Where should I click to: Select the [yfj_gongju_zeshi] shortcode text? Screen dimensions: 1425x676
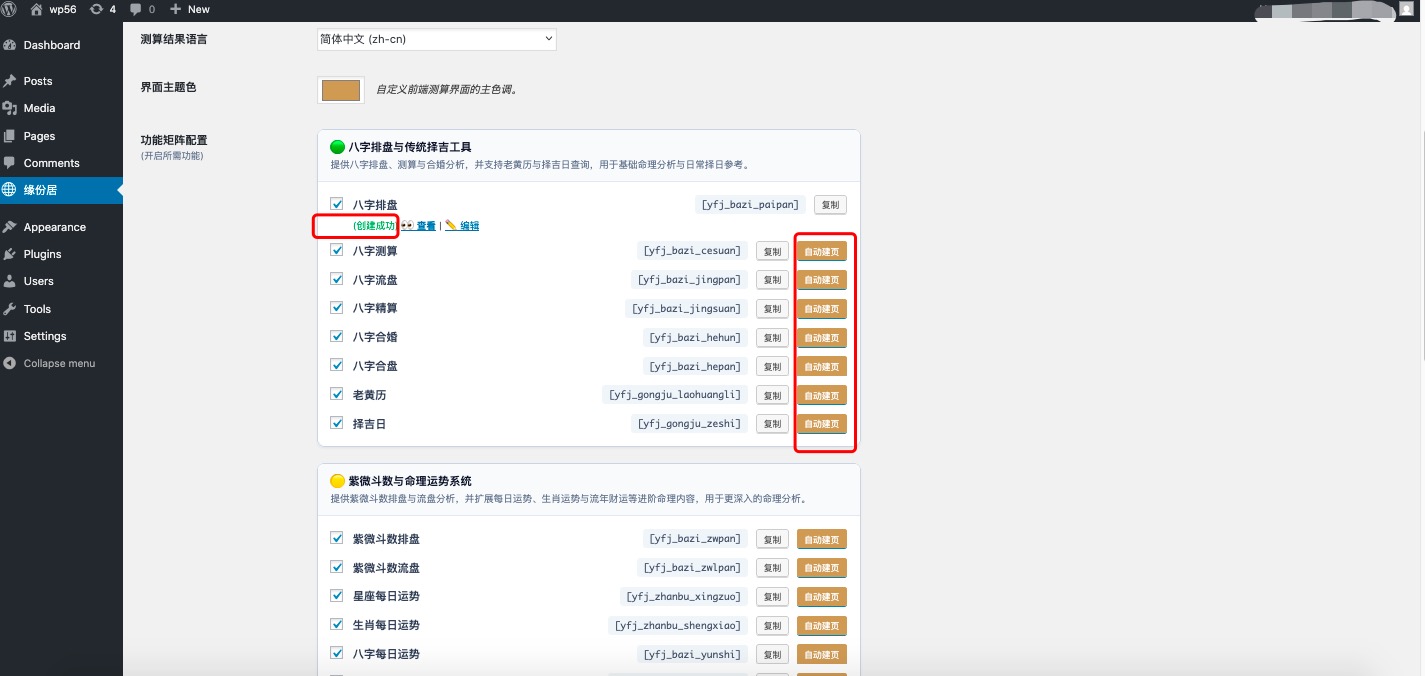(690, 424)
